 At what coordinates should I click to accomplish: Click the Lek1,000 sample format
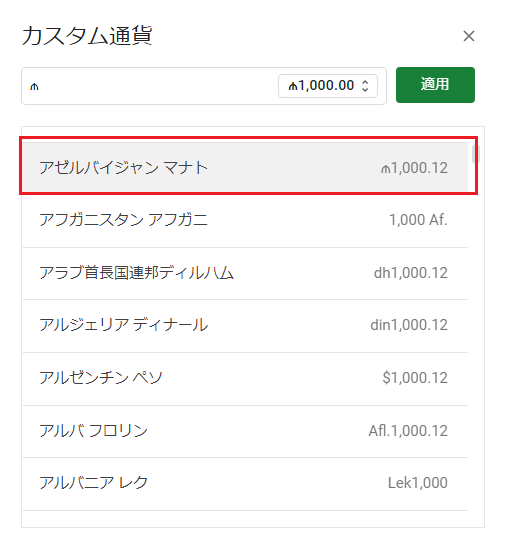pyautogui.click(x=417, y=483)
